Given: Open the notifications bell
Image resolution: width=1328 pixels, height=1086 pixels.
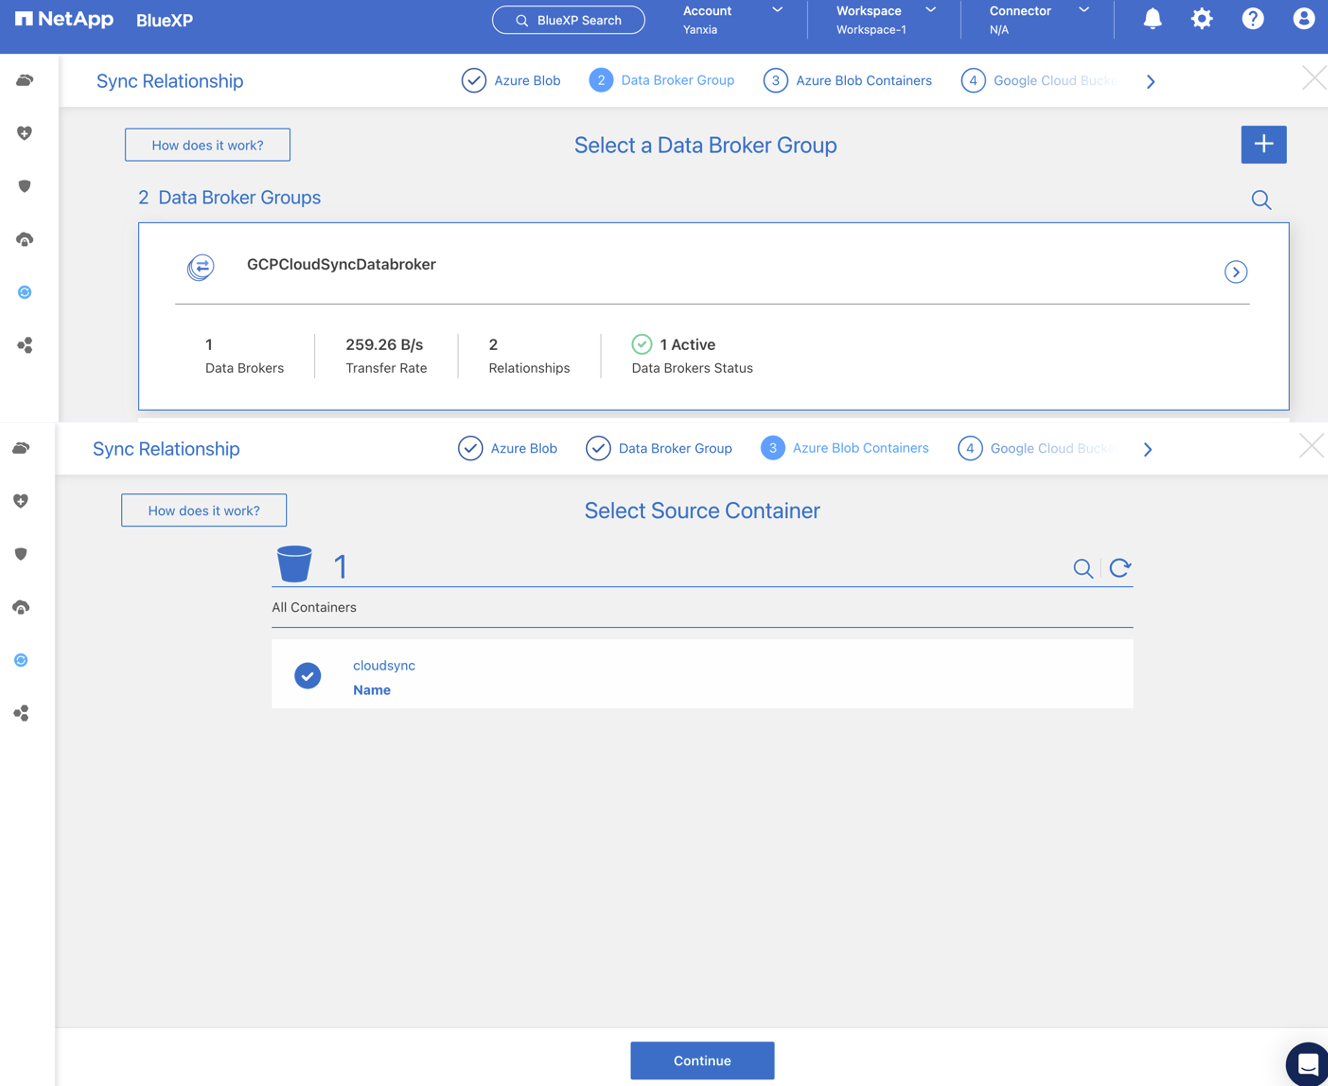Looking at the screenshot, I should pos(1152,19).
